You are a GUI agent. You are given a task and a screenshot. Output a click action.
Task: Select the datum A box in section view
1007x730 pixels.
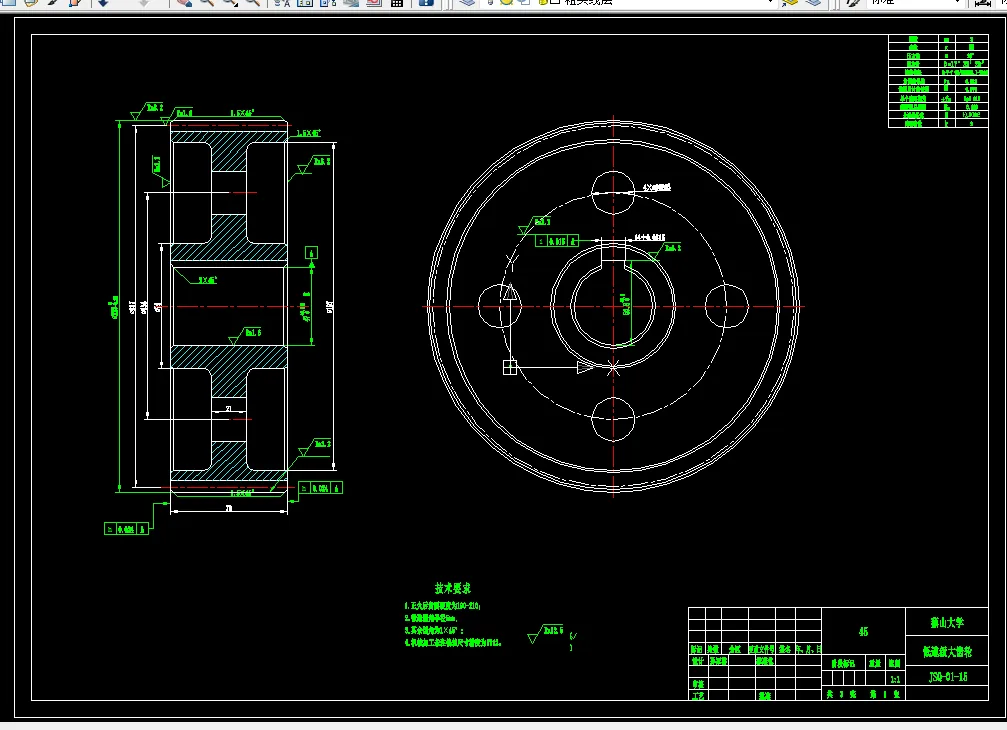(311, 252)
